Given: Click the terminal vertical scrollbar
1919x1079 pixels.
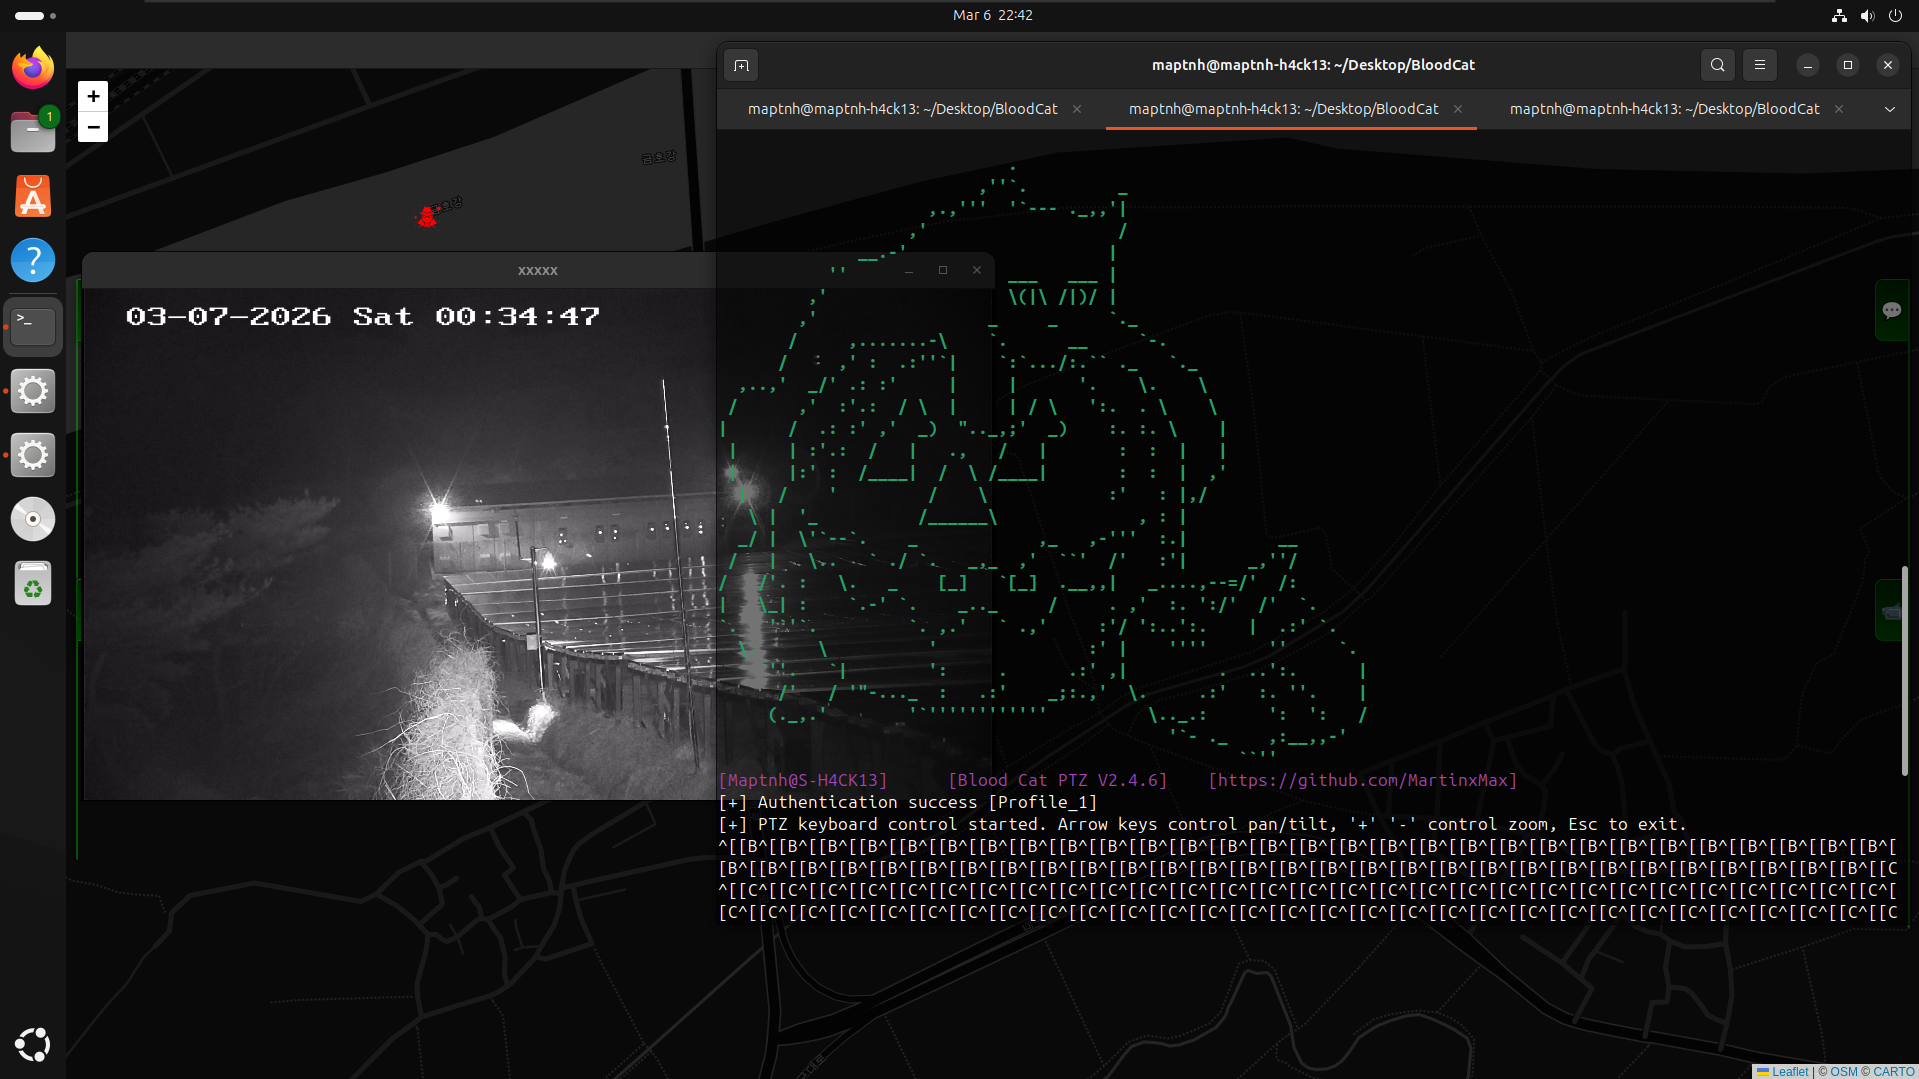Looking at the screenshot, I should tap(1905, 671).
